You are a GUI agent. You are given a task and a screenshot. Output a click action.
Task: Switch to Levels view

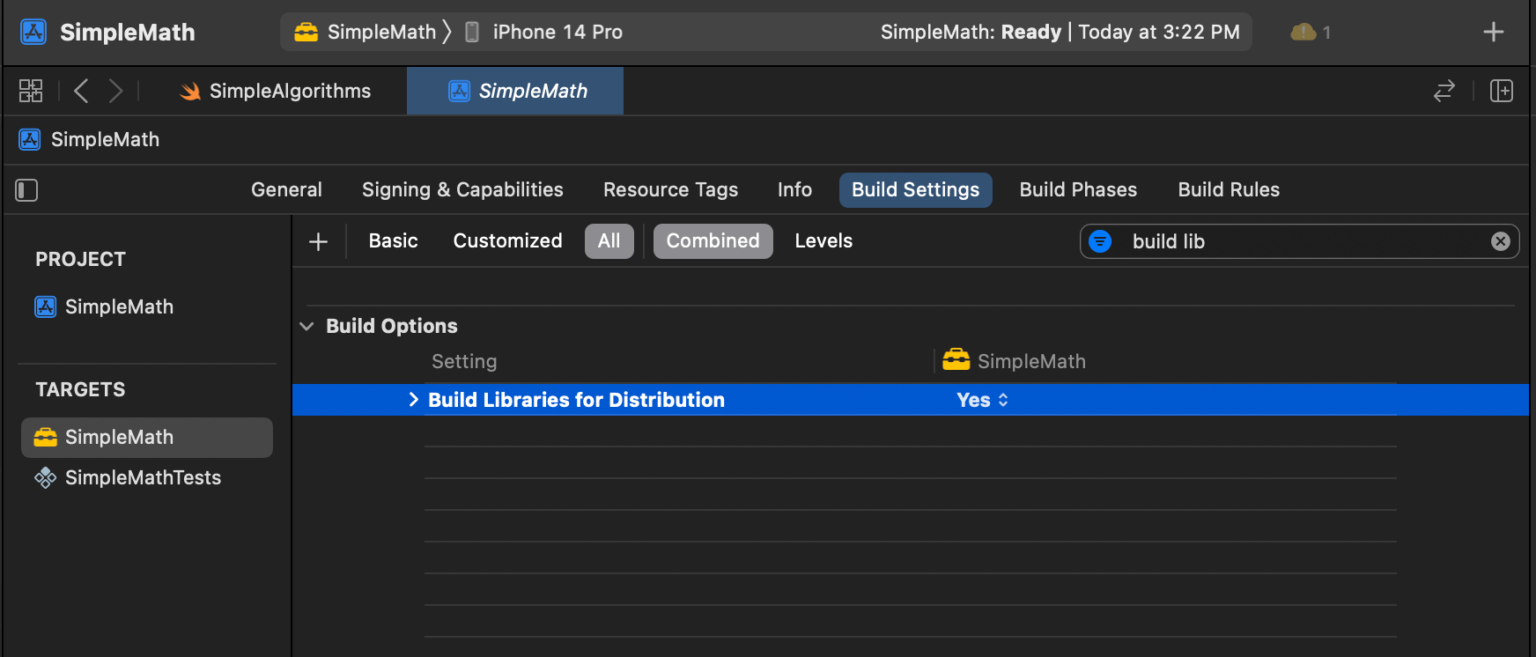823,241
